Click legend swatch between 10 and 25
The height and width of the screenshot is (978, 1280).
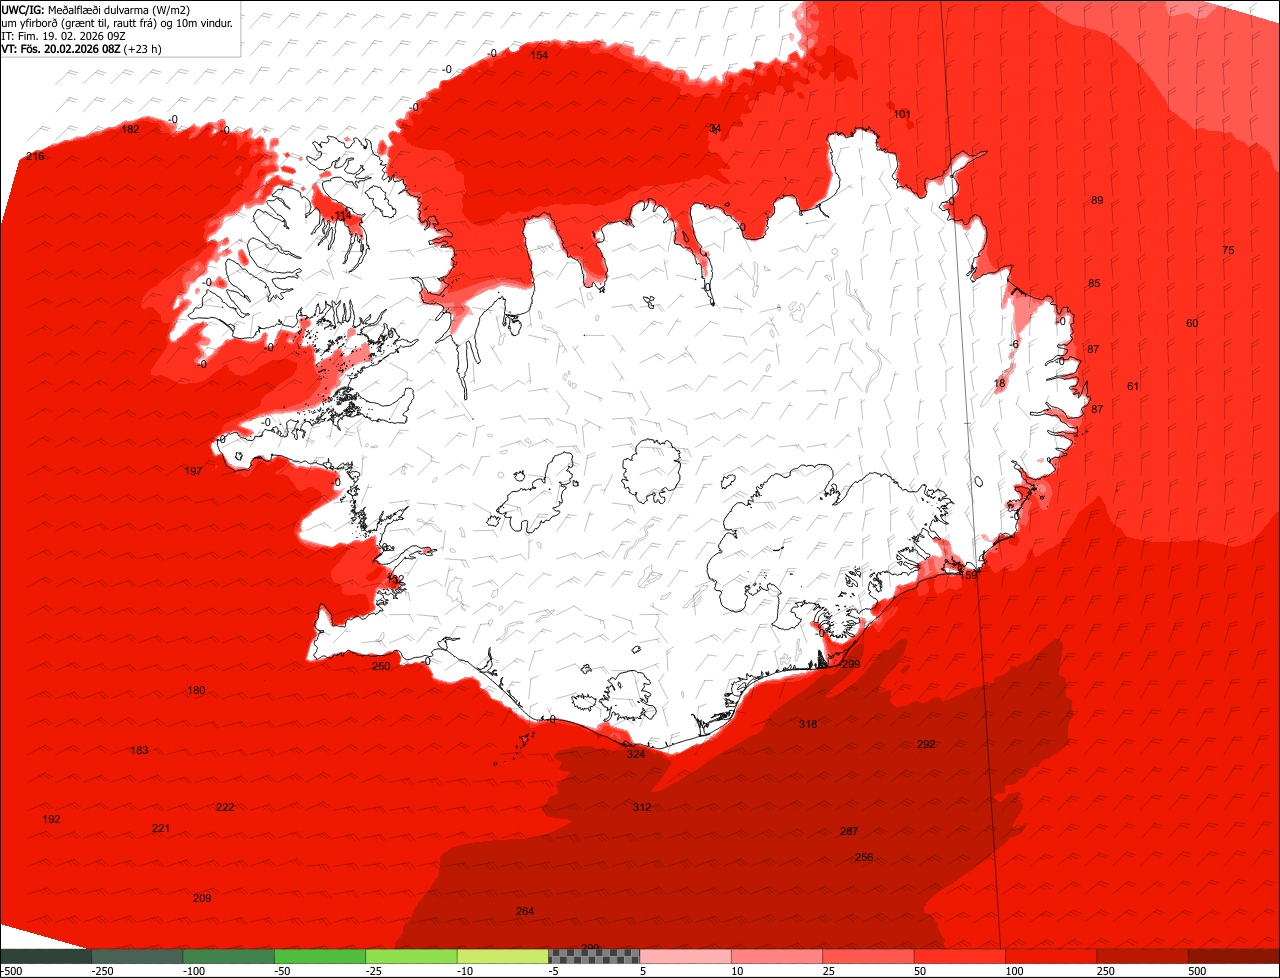point(777,956)
